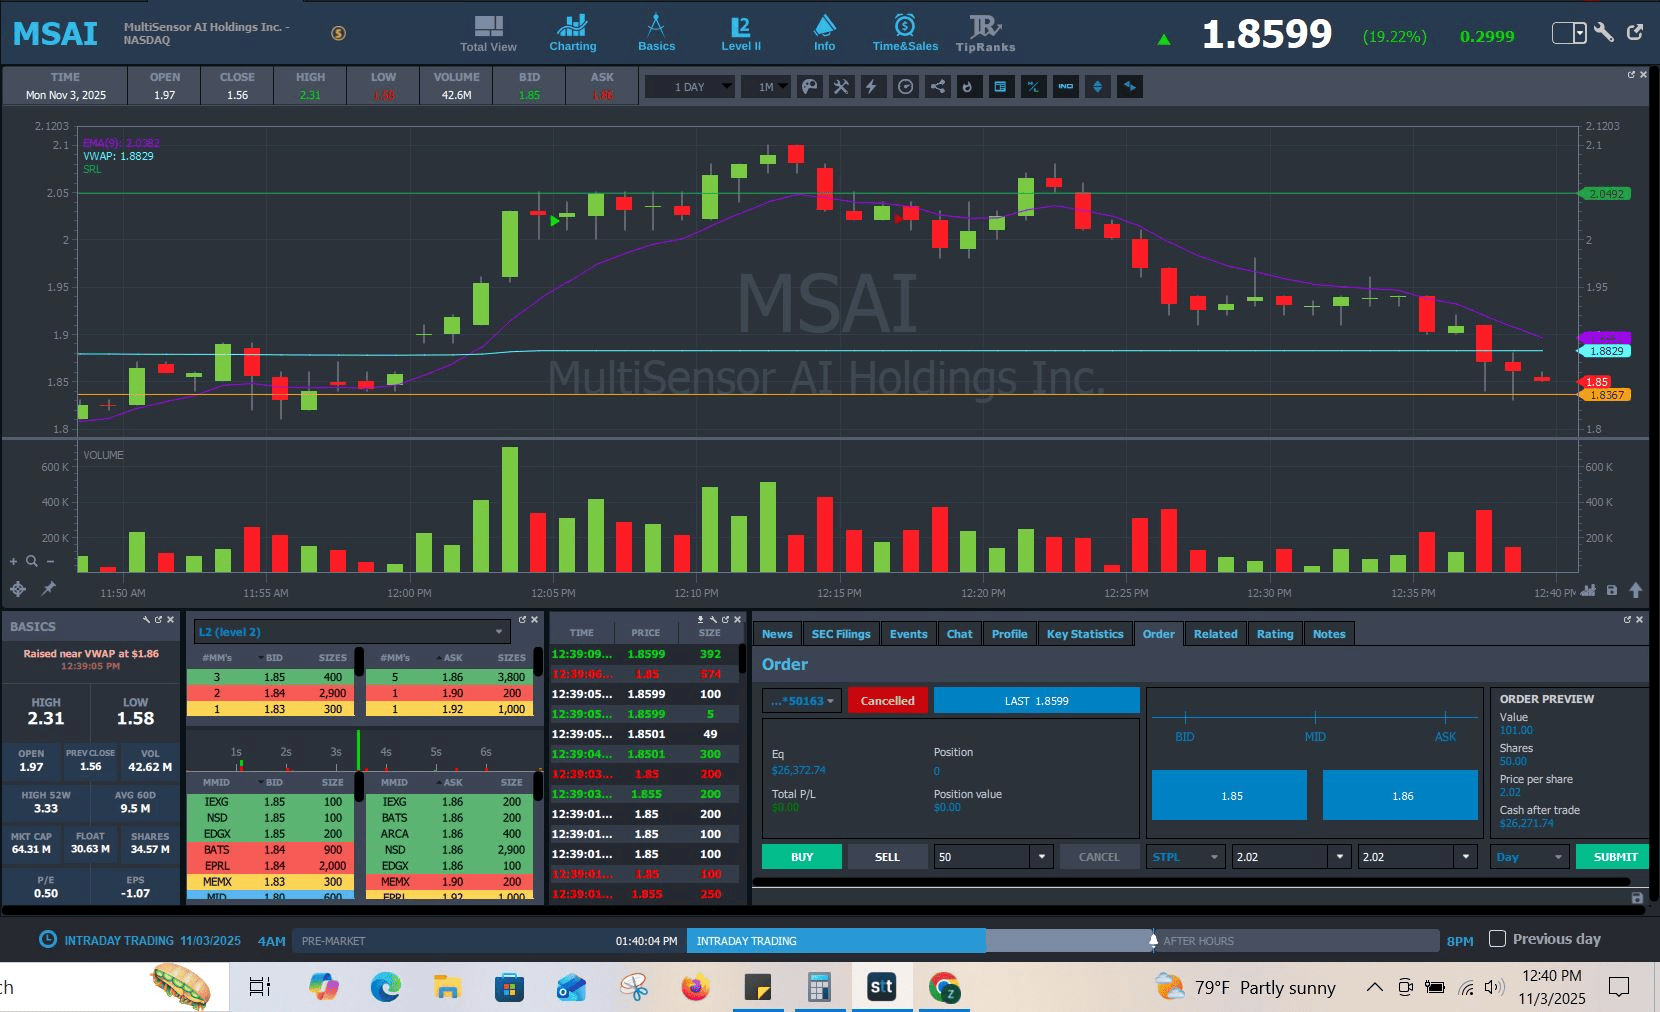
Task: Open chart color palette settings
Action: (x=810, y=87)
